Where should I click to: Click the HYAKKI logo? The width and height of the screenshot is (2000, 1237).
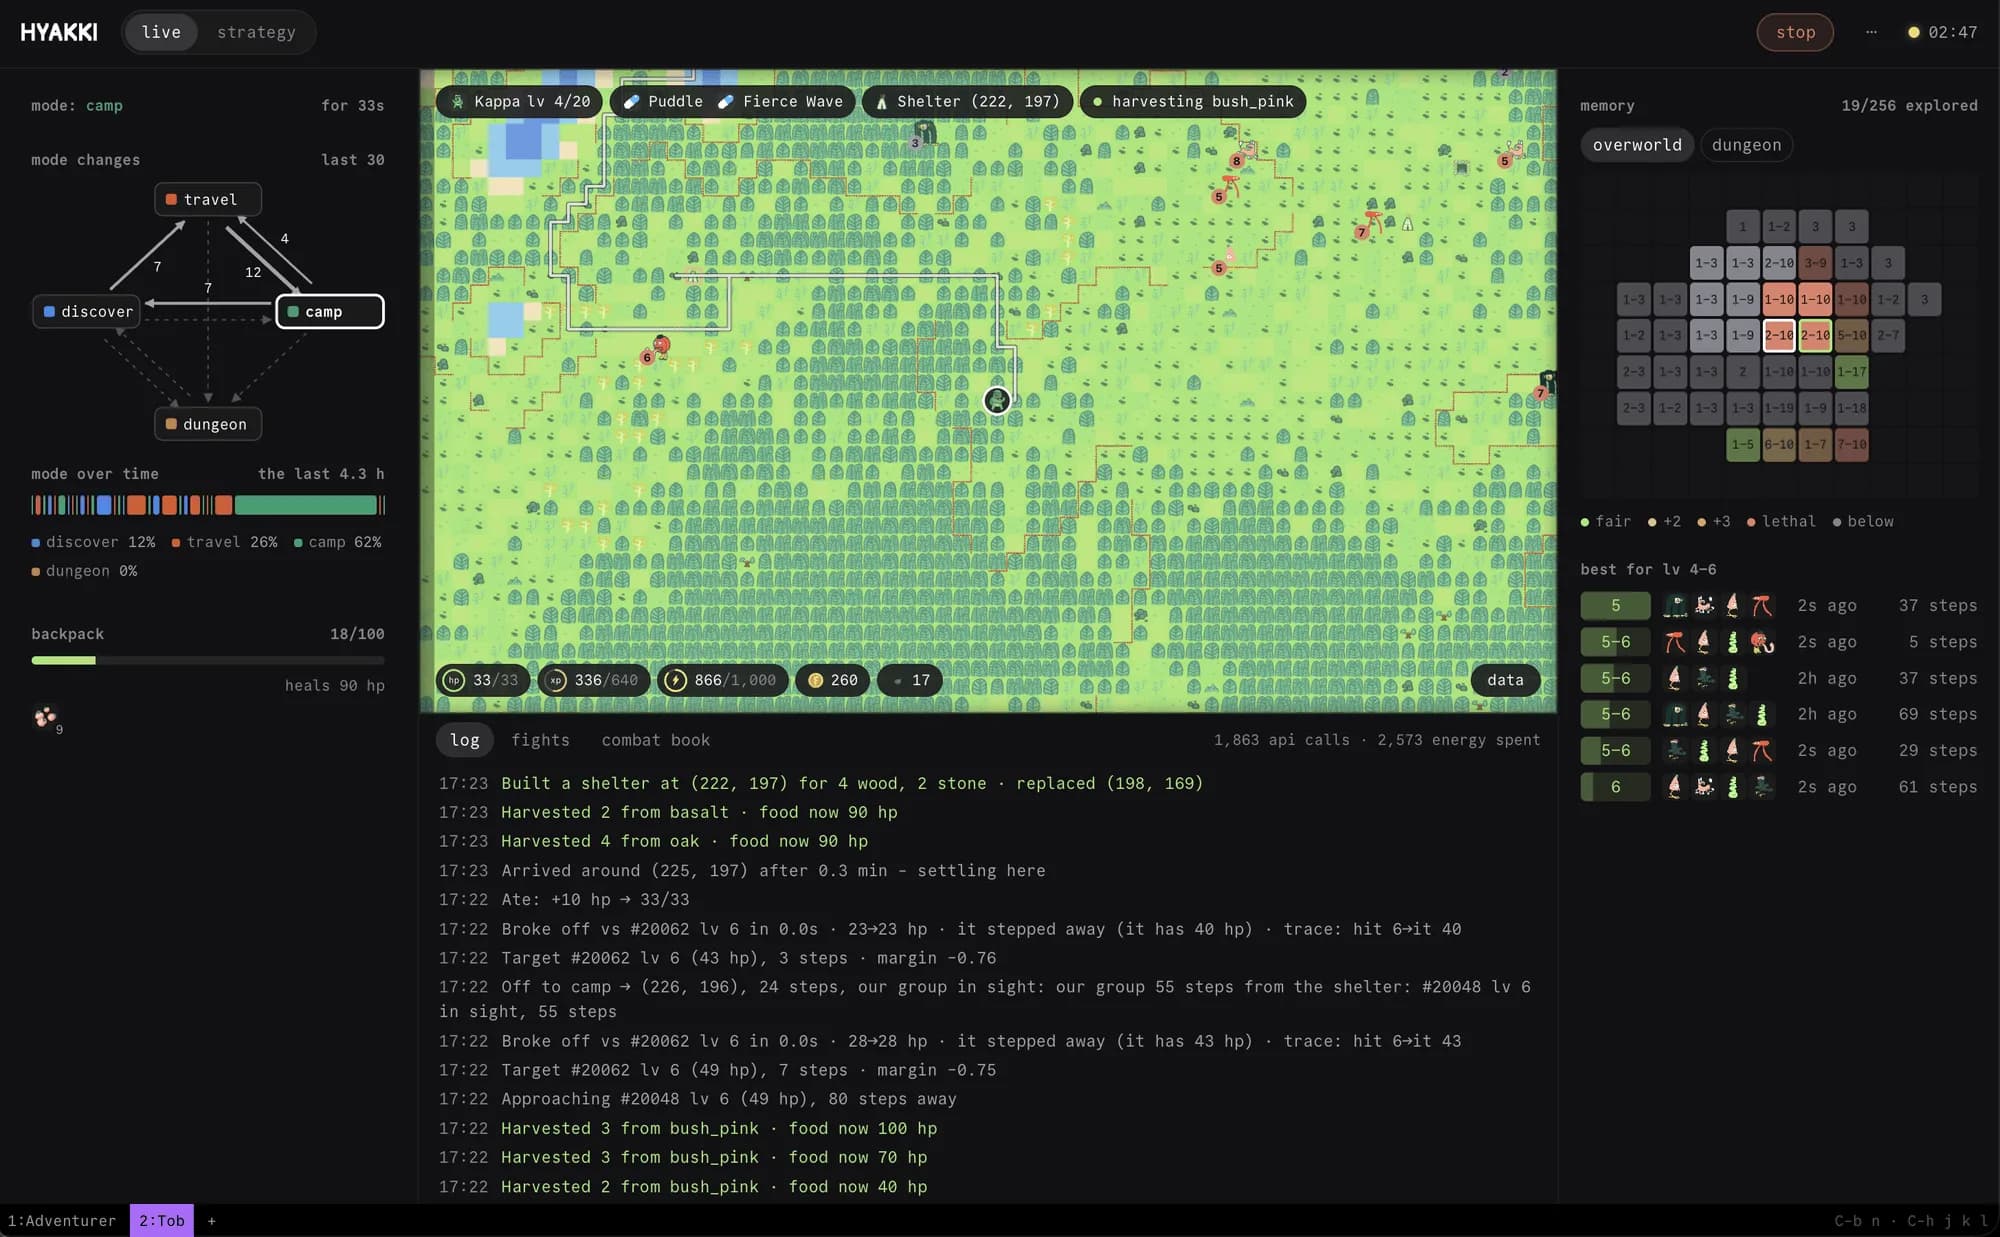point(59,32)
